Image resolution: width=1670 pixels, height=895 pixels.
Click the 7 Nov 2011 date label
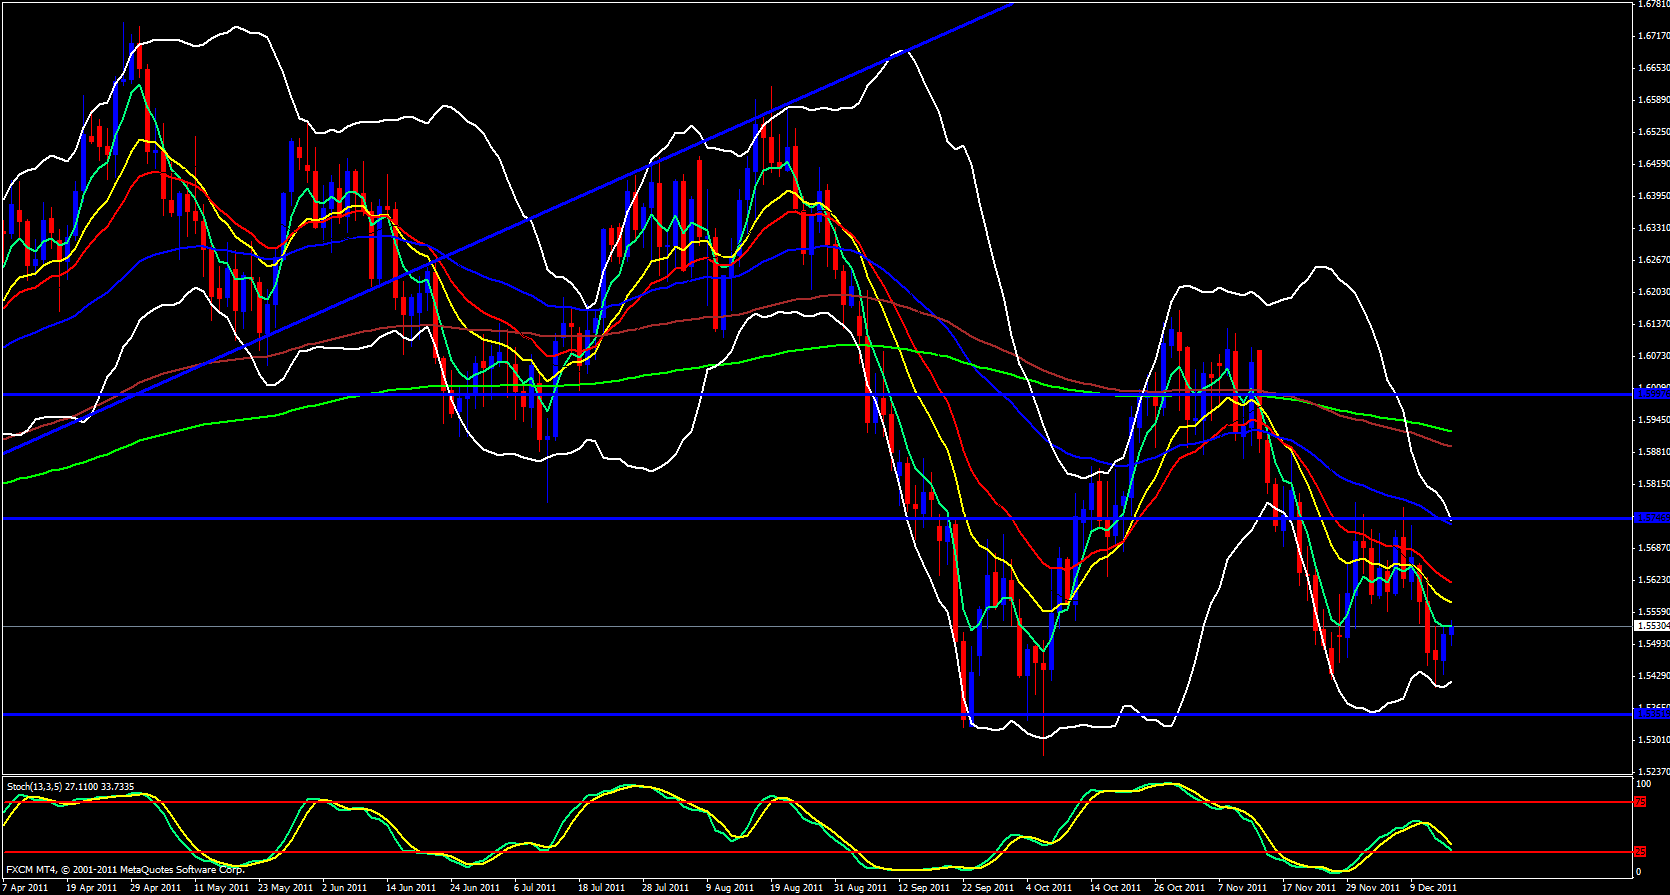[1243, 887]
